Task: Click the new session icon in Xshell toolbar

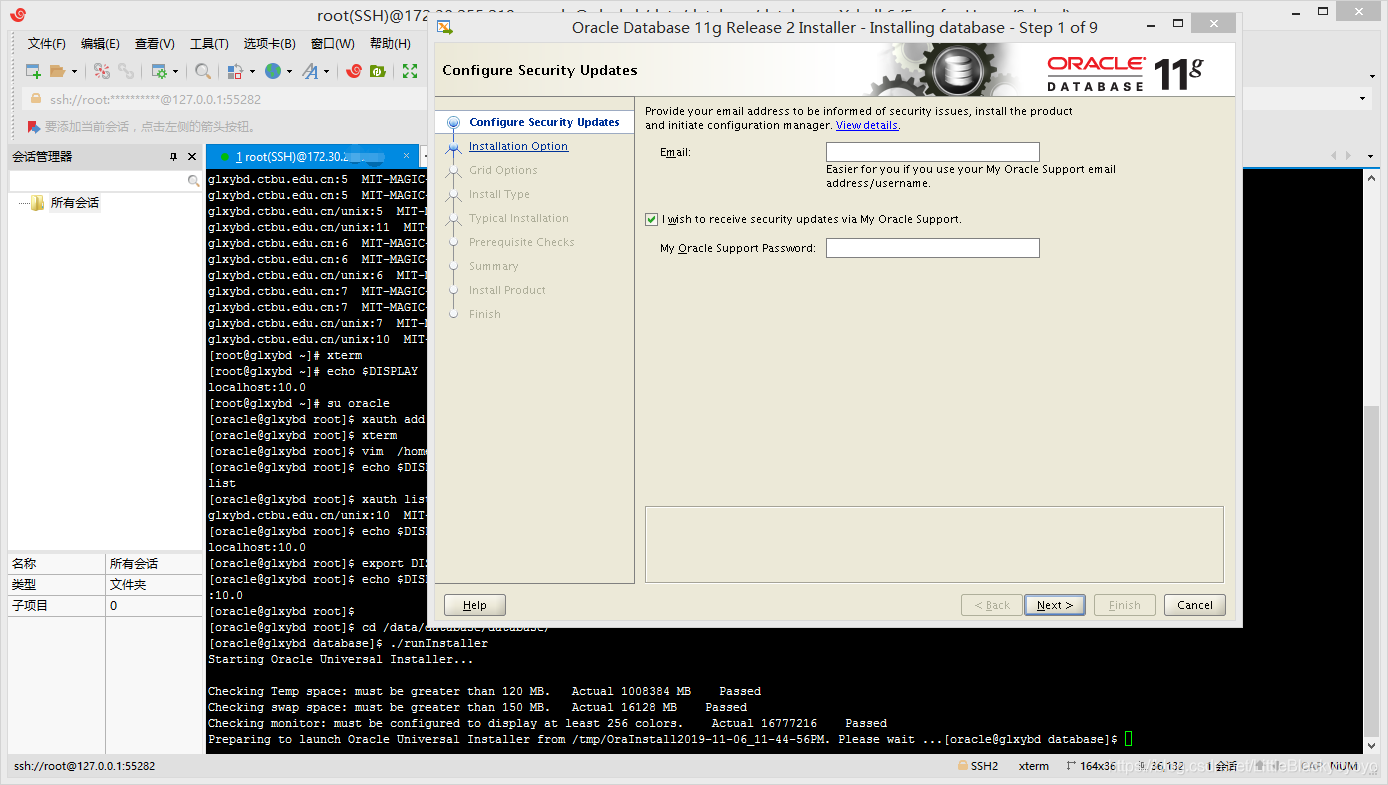Action: click(33, 71)
